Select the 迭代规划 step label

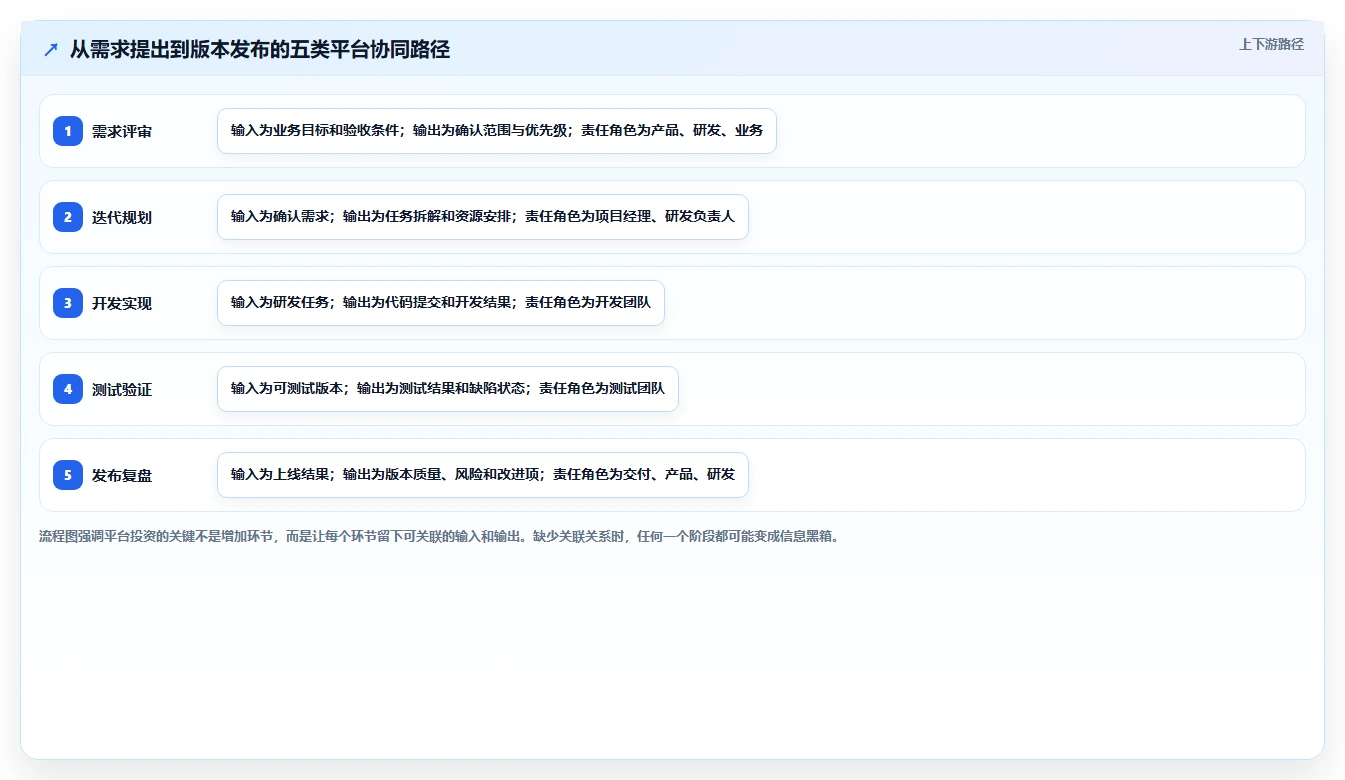[122, 217]
